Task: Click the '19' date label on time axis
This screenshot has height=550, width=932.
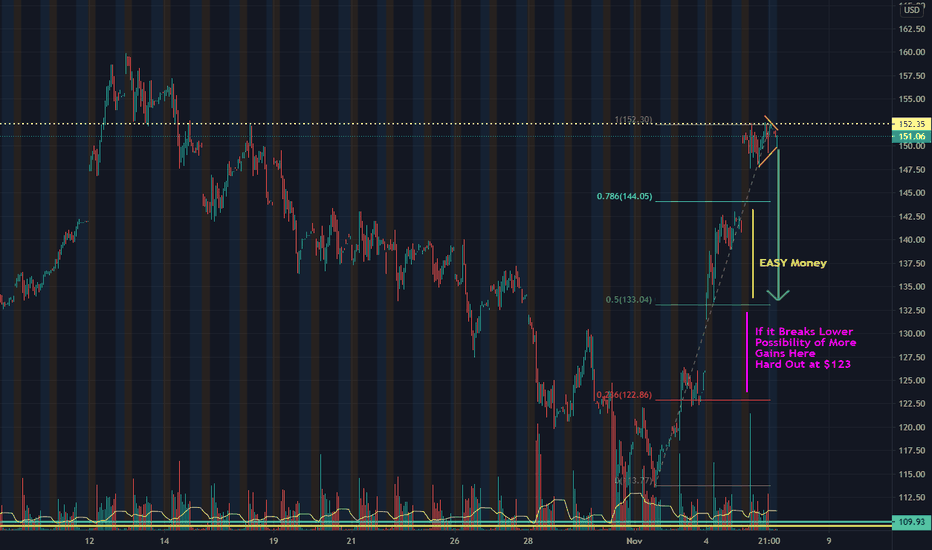Action: [273, 541]
